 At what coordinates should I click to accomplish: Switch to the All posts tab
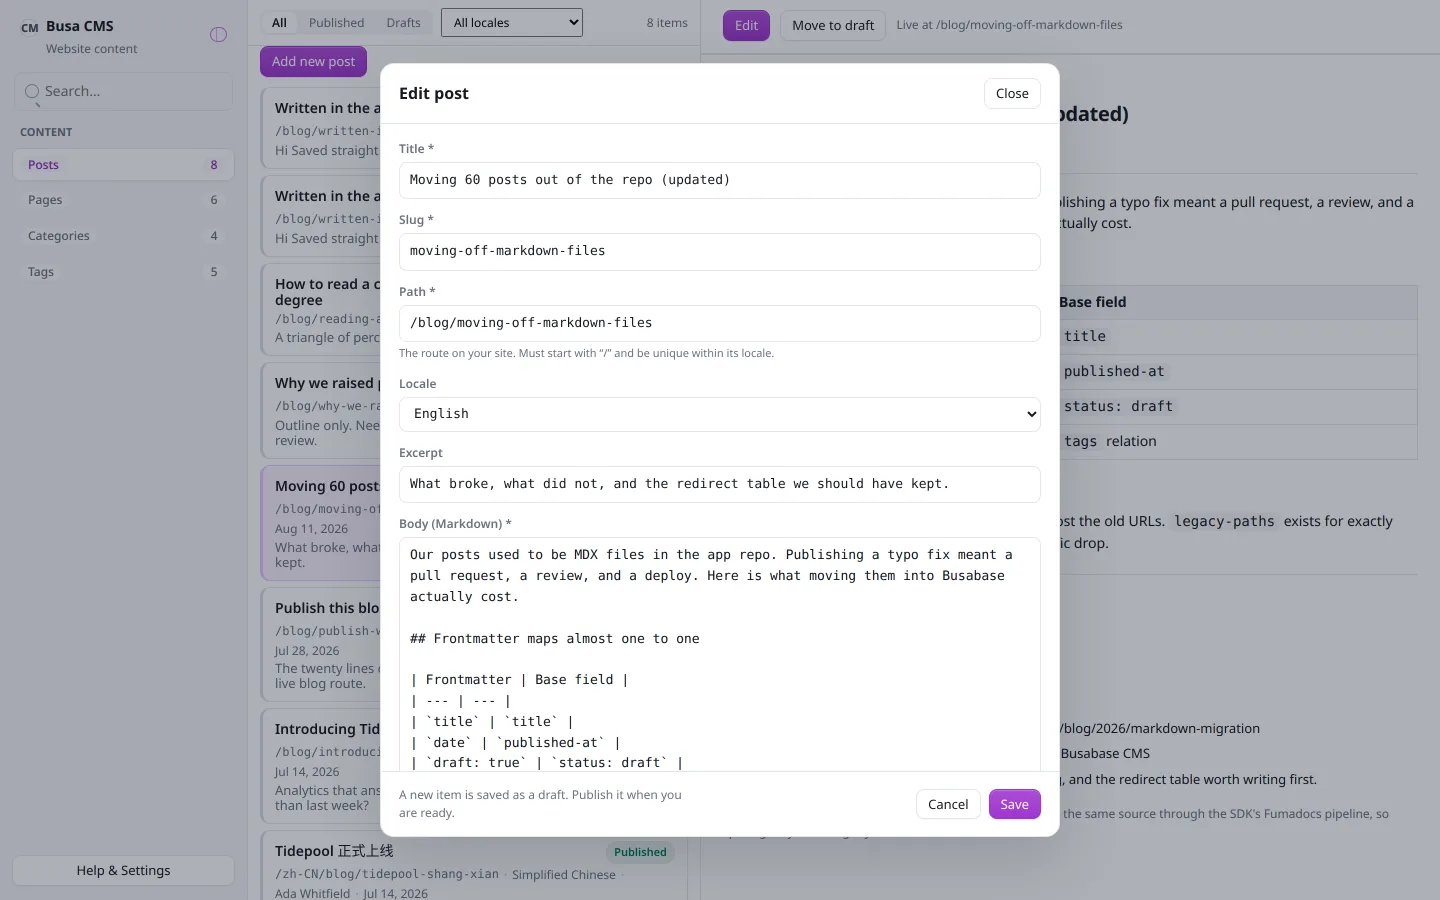tap(279, 23)
